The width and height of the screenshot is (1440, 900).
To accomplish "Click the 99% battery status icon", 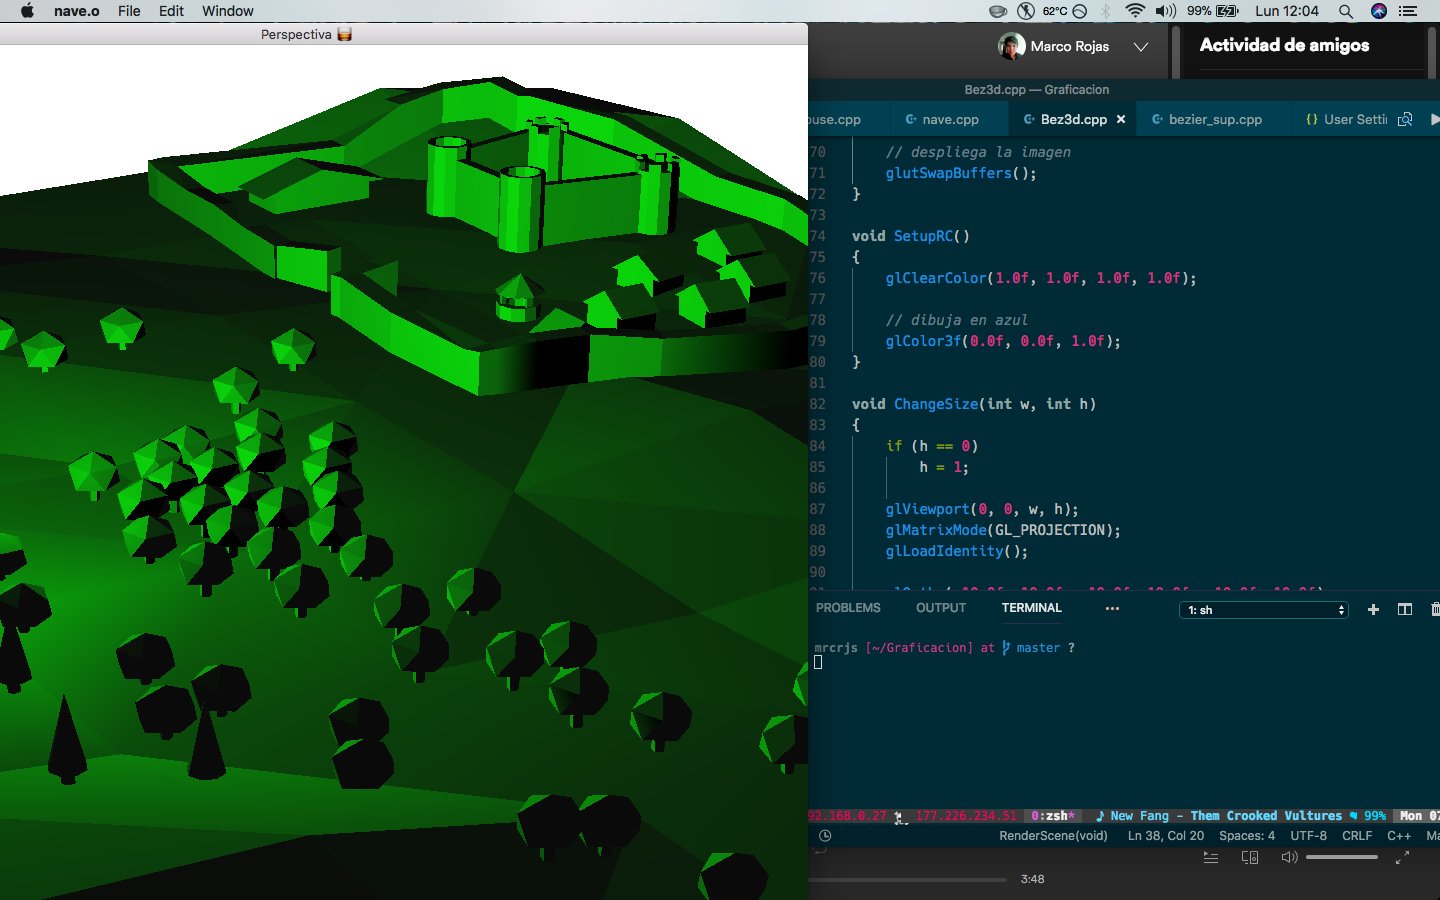I will pos(1213,11).
